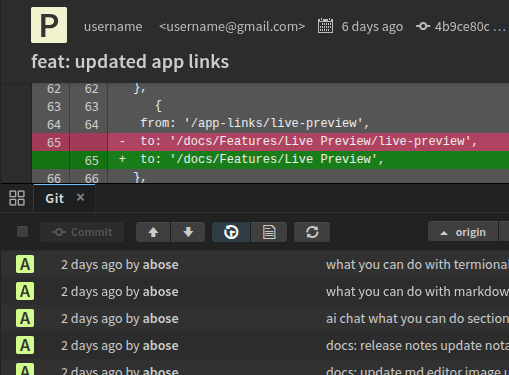The image size is (509, 375).
Task: Select commit 'what you can do with markdow'
Action: click(417, 292)
